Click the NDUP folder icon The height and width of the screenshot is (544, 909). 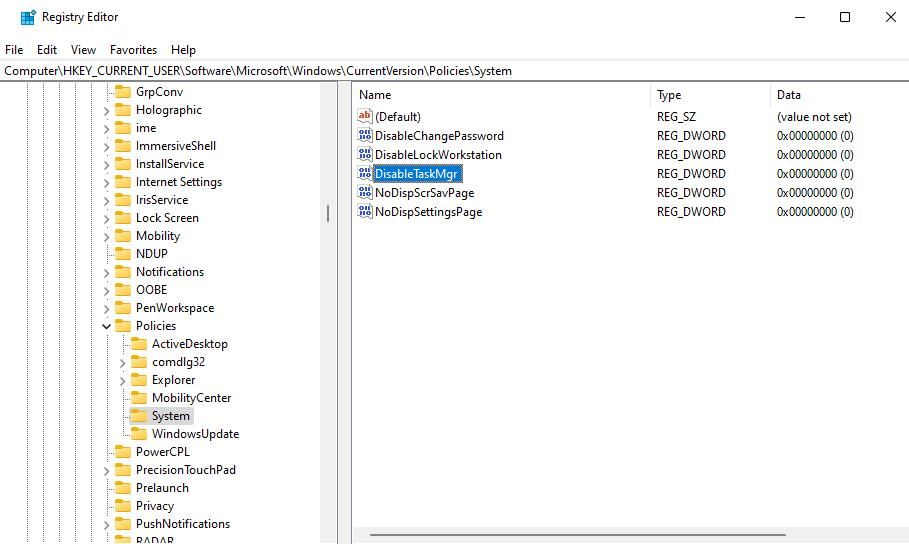123,253
